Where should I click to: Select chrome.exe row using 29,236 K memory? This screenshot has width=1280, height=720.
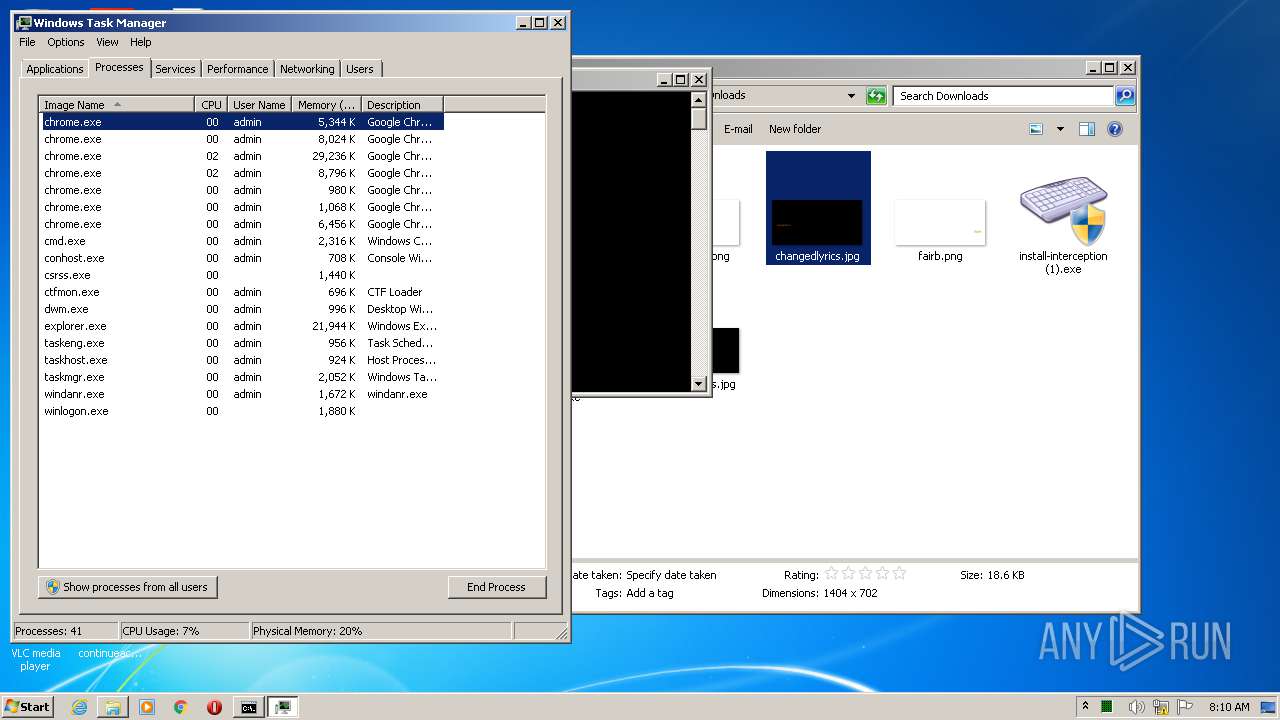[x=241, y=156]
